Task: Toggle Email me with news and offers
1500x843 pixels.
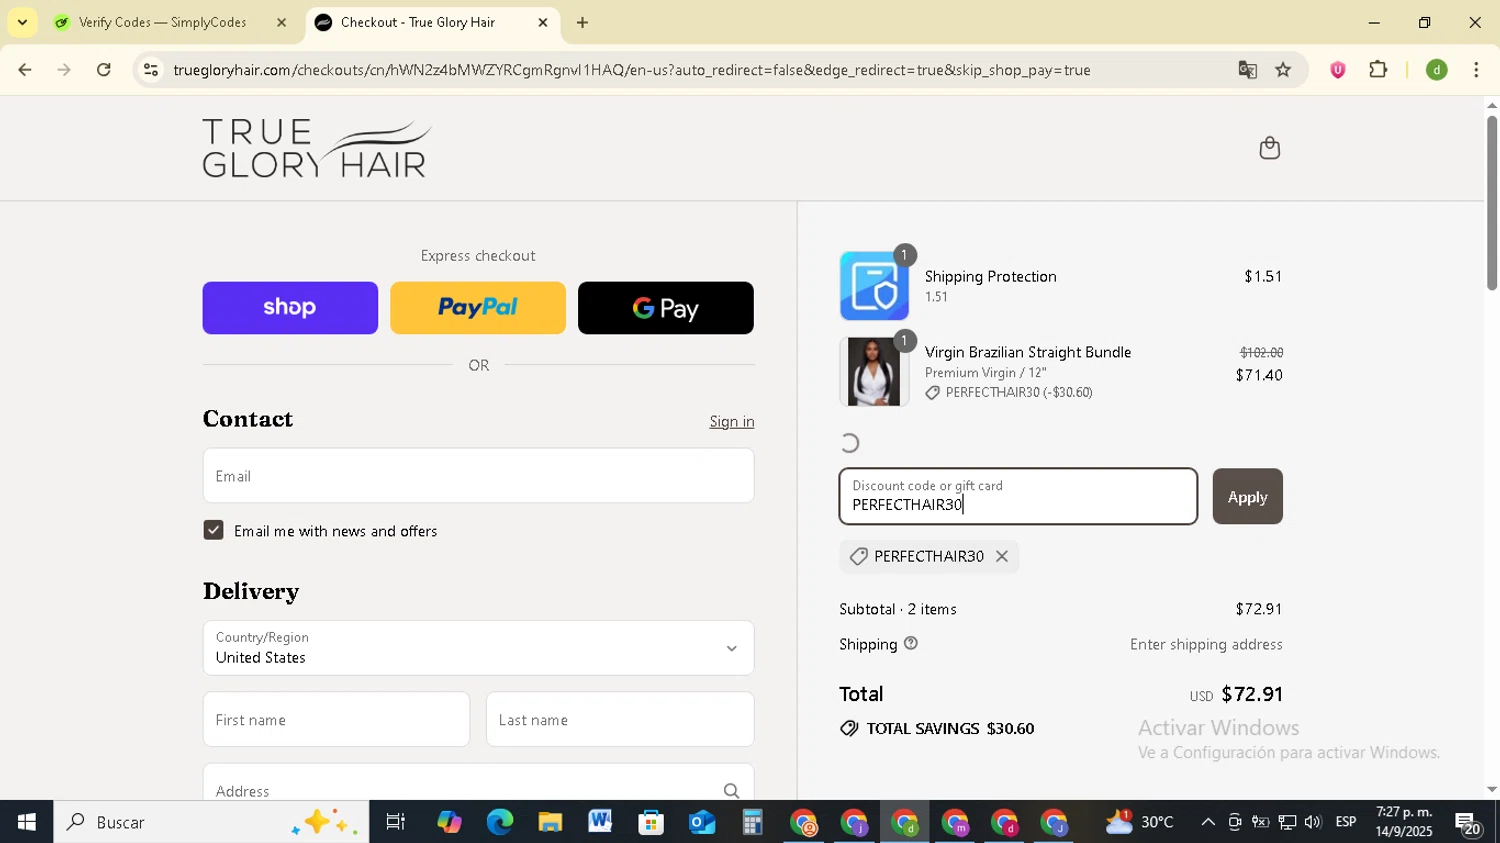Action: click(213, 530)
